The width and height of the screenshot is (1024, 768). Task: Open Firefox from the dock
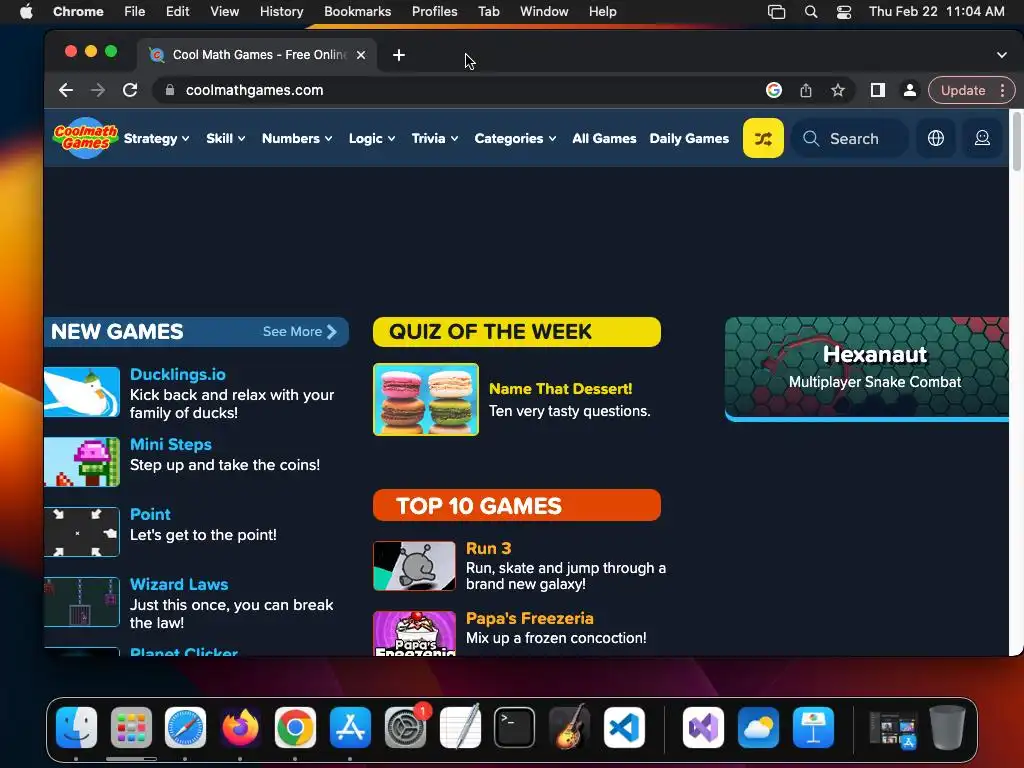pyautogui.click(x=240, y=728)
